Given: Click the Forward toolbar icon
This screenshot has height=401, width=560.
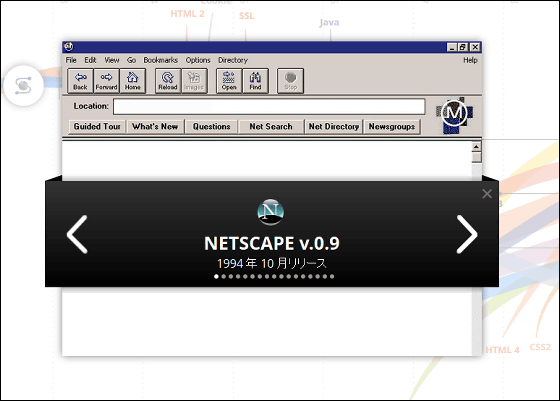Looking at the screenshot, I should click(x=106, y=81).
